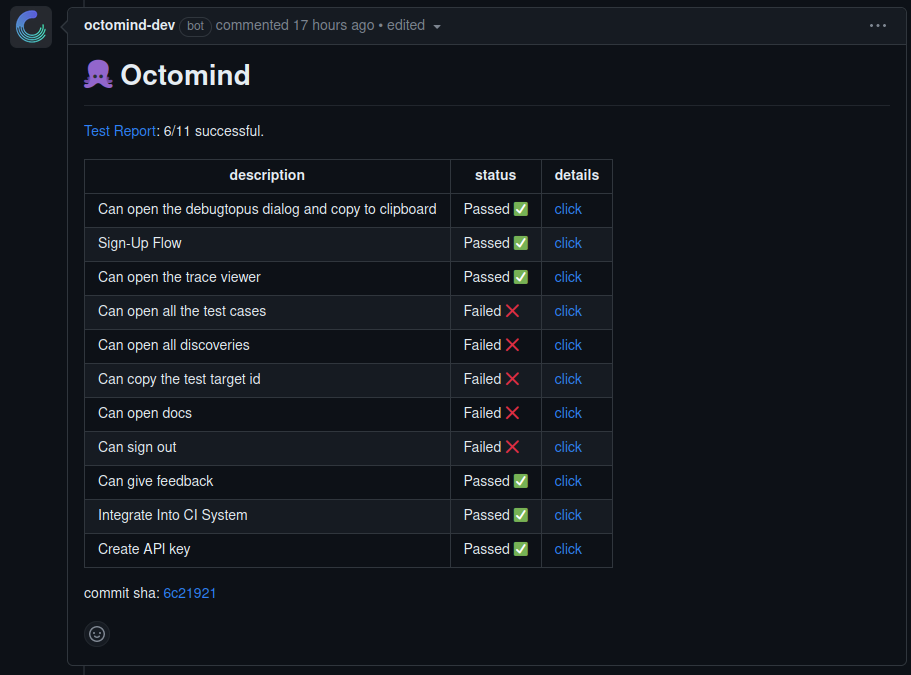Image resolution: width=911 pixels, height=675 pixels.
Task: Click the red cross beside Can open docs
Action: tap(515, 413)
